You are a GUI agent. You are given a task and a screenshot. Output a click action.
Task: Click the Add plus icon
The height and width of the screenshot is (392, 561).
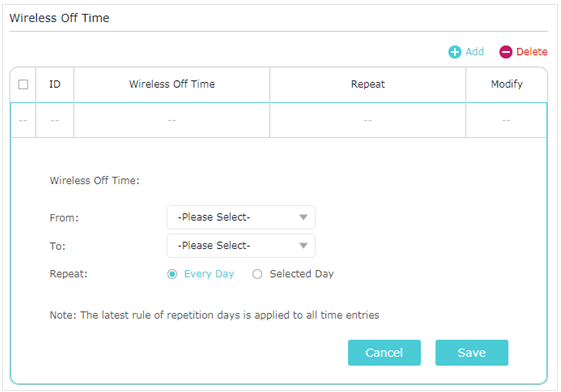coord(455,52)
